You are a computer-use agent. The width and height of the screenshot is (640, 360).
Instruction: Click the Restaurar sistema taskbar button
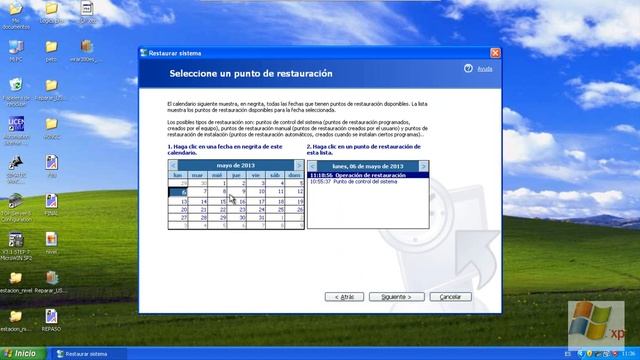coord(89,354)
